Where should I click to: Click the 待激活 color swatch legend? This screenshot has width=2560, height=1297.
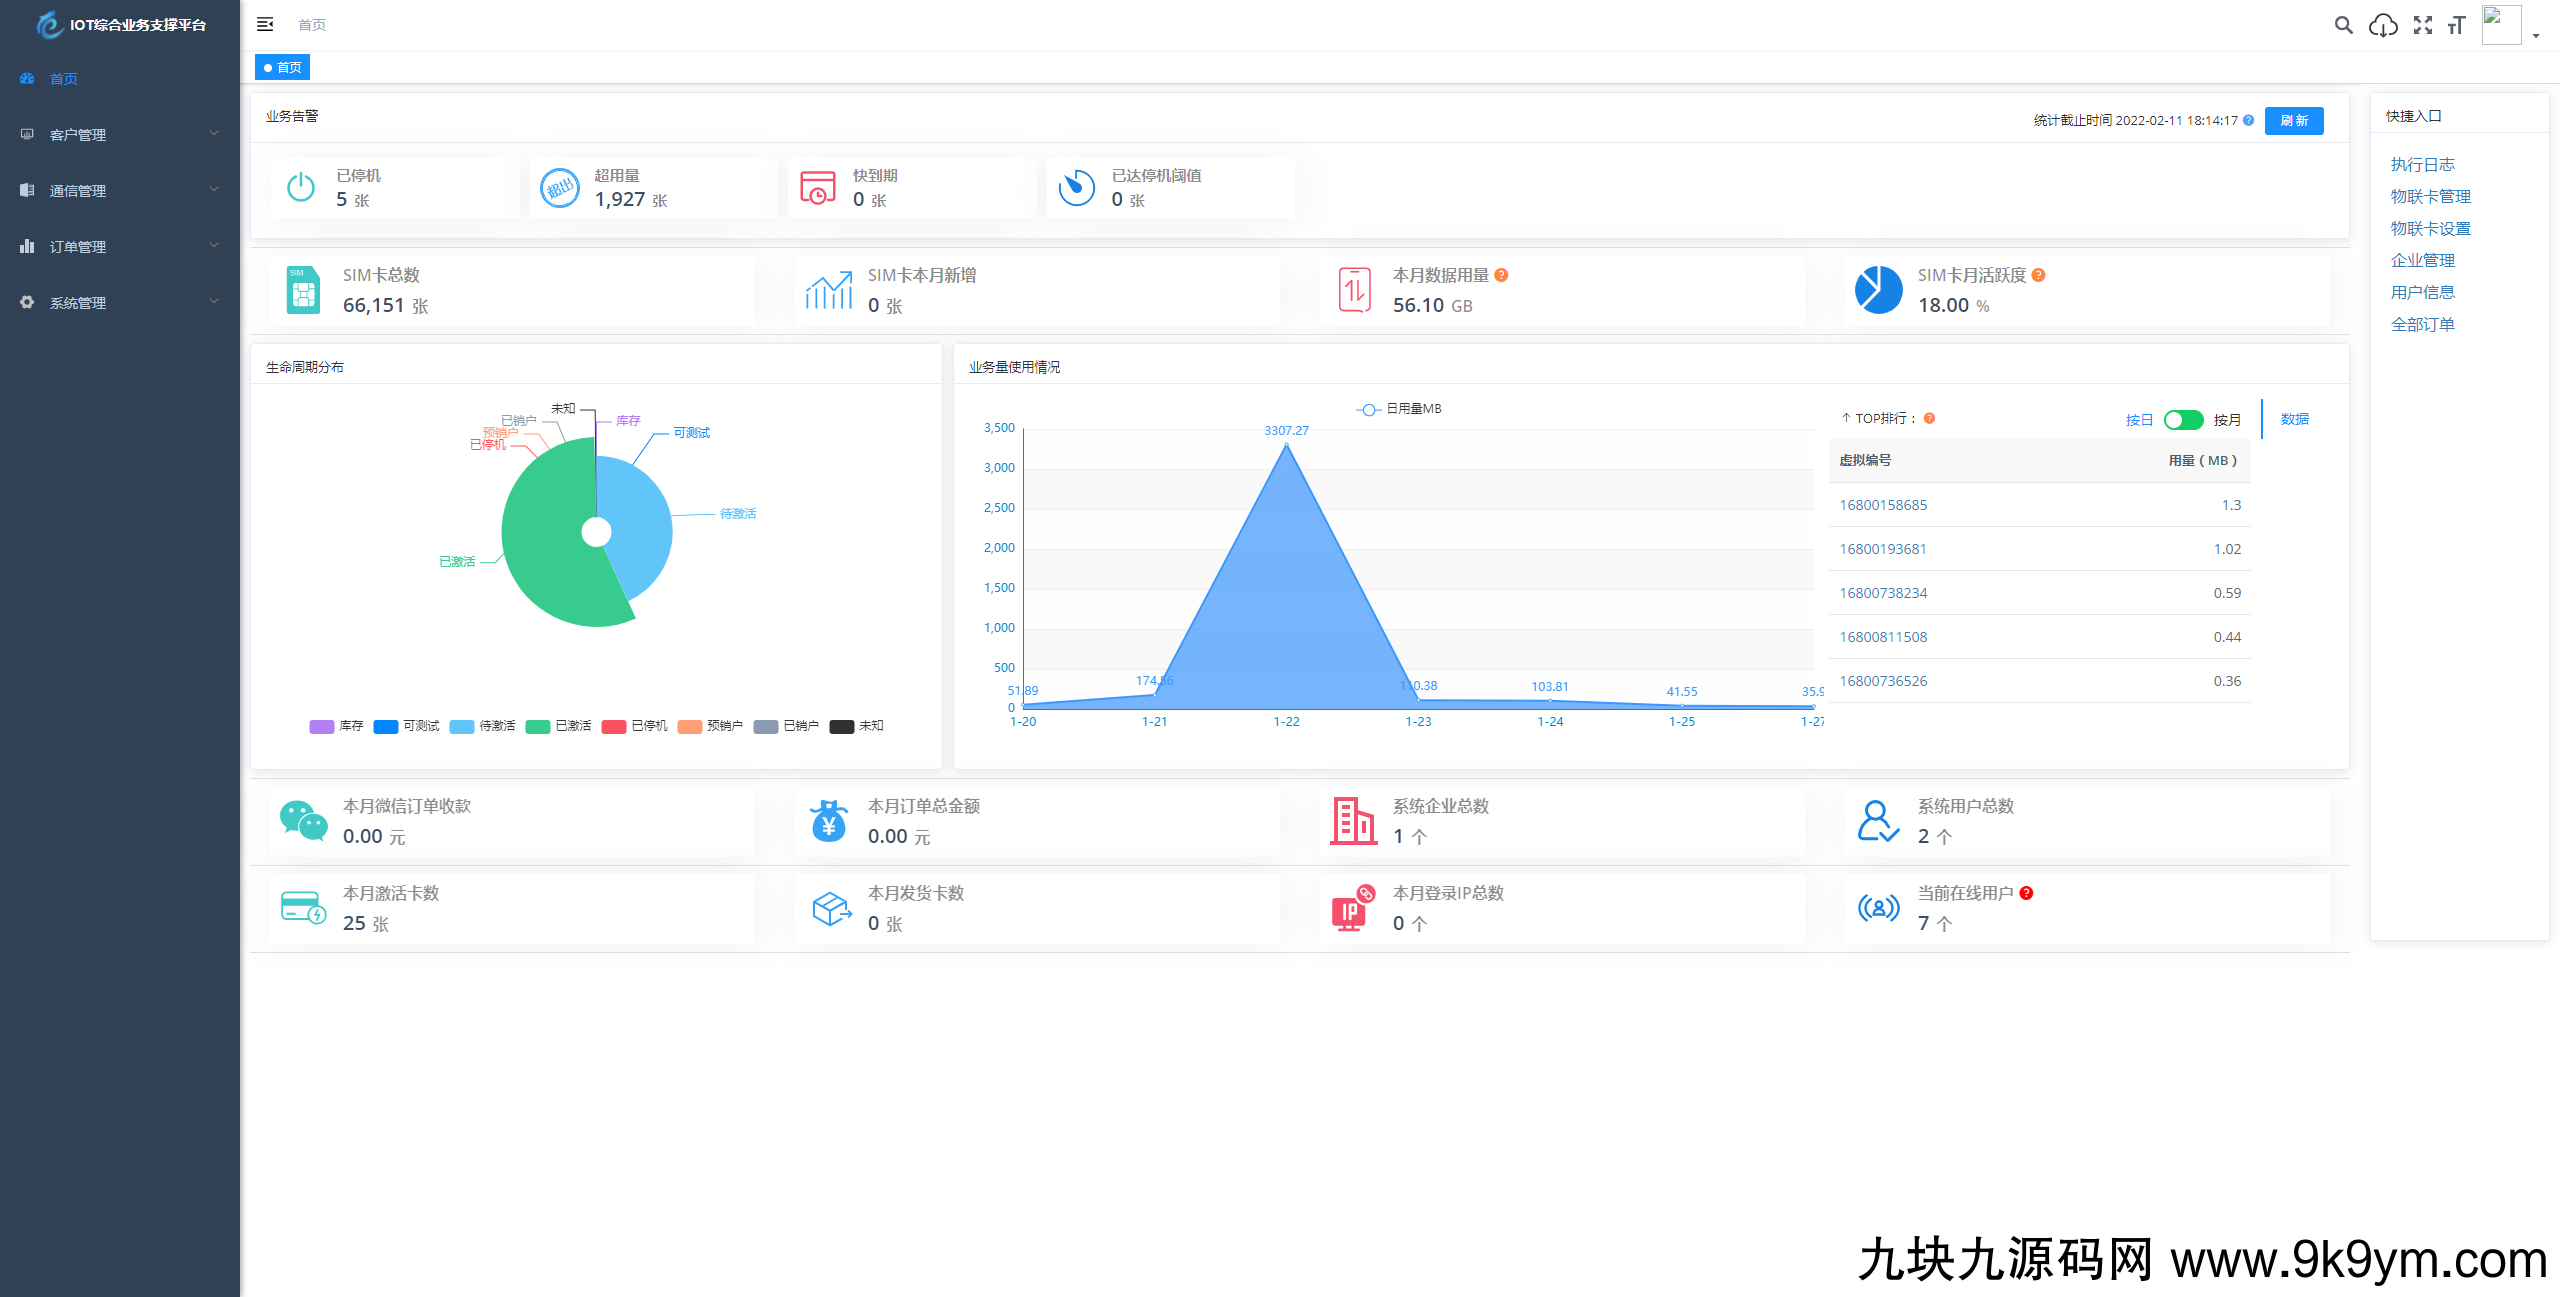click(x=462, y=726)
